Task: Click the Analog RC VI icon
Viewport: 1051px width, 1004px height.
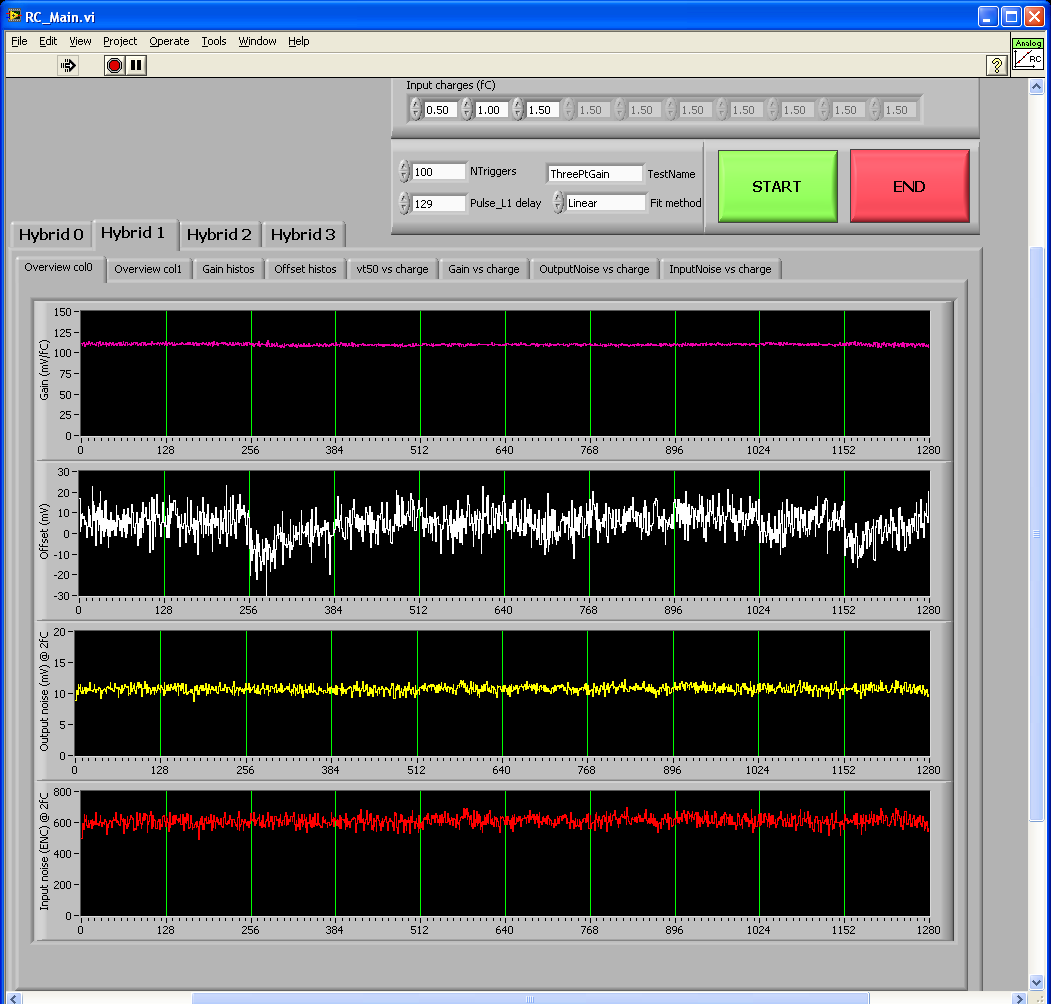Action: pyautogui.click(x=1028, y=54)
